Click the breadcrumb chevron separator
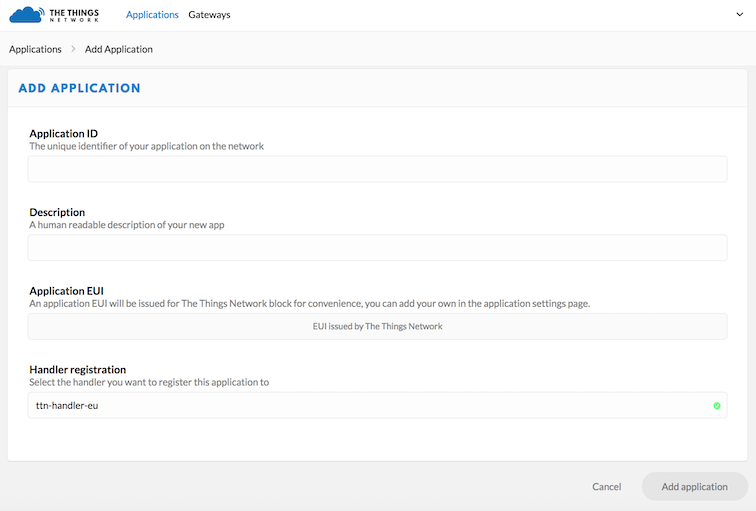 (x=73, y=49)
